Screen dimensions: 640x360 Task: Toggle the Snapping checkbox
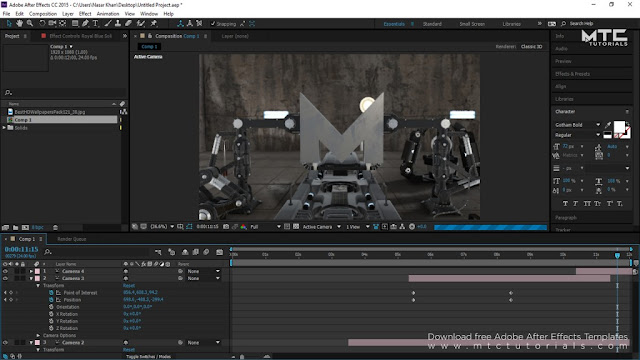(213, 24)
